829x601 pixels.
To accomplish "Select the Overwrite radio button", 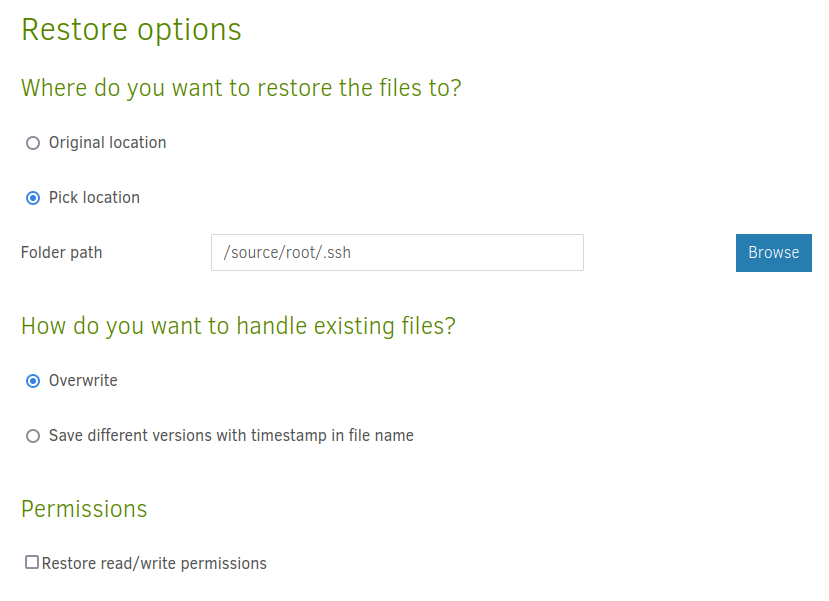I will pyautogui.click(x=33, y=381).
